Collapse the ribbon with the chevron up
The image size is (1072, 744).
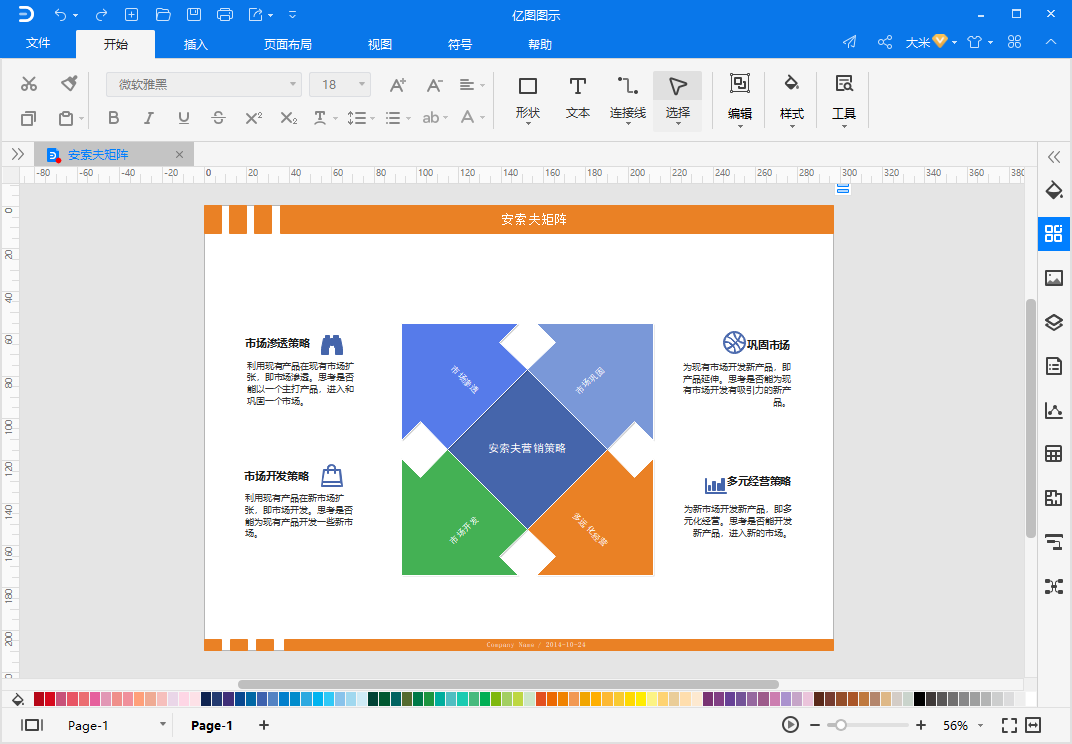pyautogui.click(x=1051, y=42)
